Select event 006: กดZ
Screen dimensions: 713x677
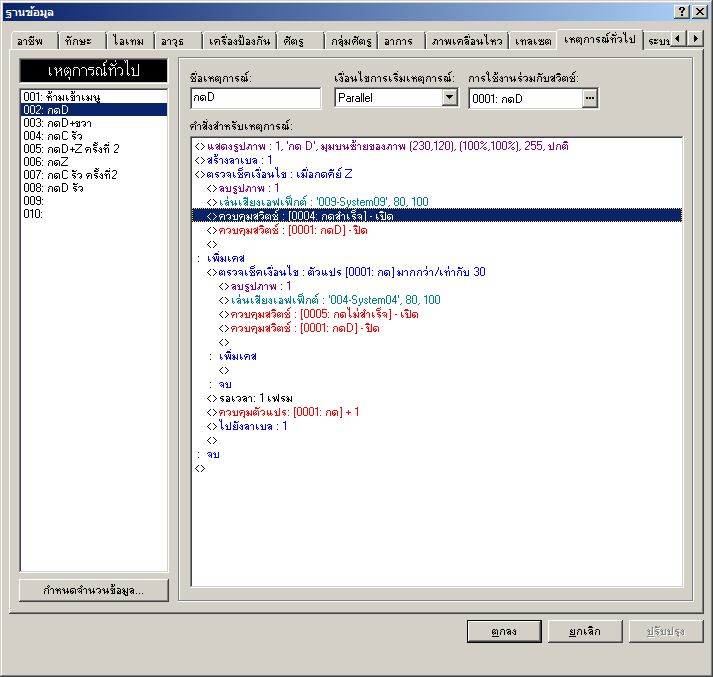coord(94,162)
